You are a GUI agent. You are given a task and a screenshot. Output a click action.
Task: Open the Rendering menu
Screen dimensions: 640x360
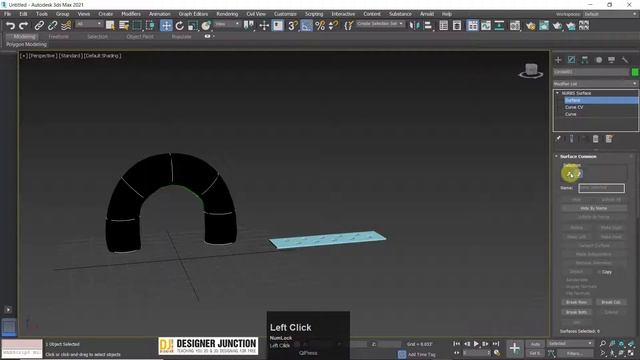[227, 14]
